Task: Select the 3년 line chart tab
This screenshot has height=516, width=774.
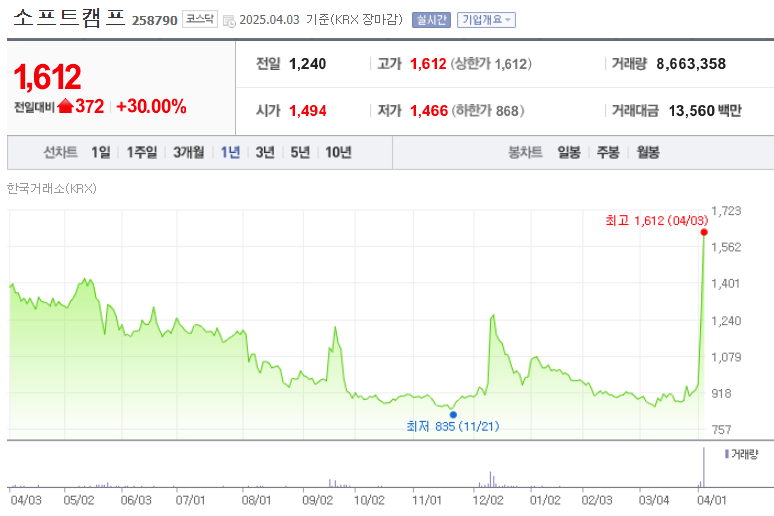Action: pyautogui.click(x=265, y=152)
